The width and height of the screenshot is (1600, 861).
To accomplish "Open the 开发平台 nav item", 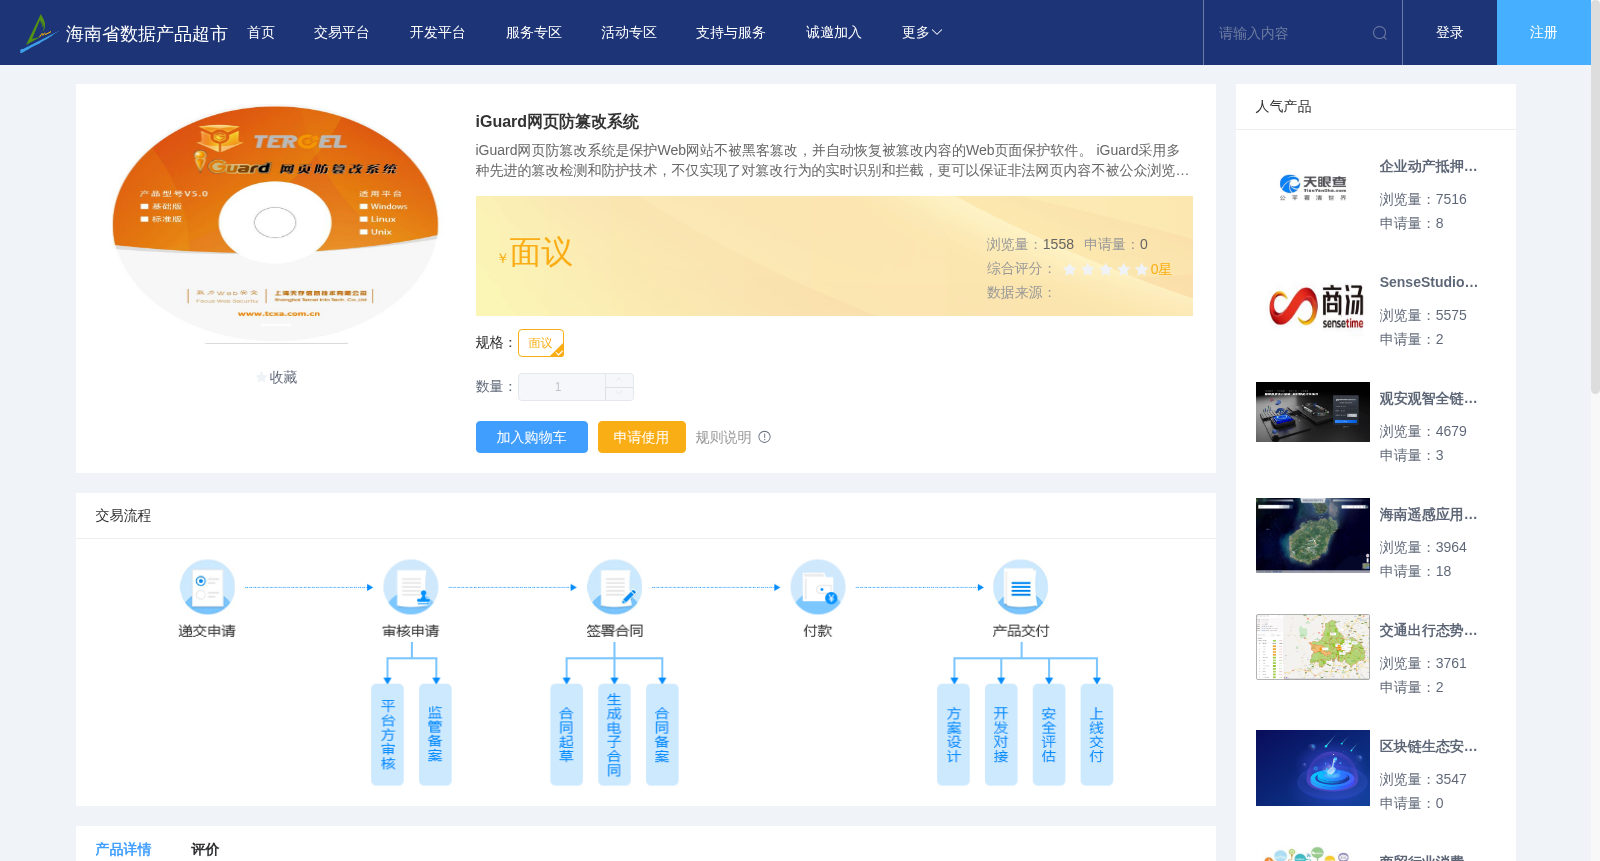I will click(438, 33).
